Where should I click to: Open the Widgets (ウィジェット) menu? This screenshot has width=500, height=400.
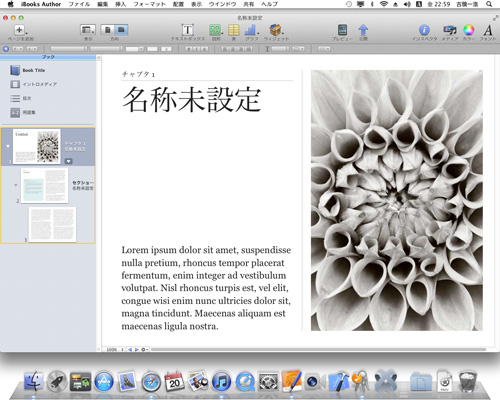coord(276,30)
